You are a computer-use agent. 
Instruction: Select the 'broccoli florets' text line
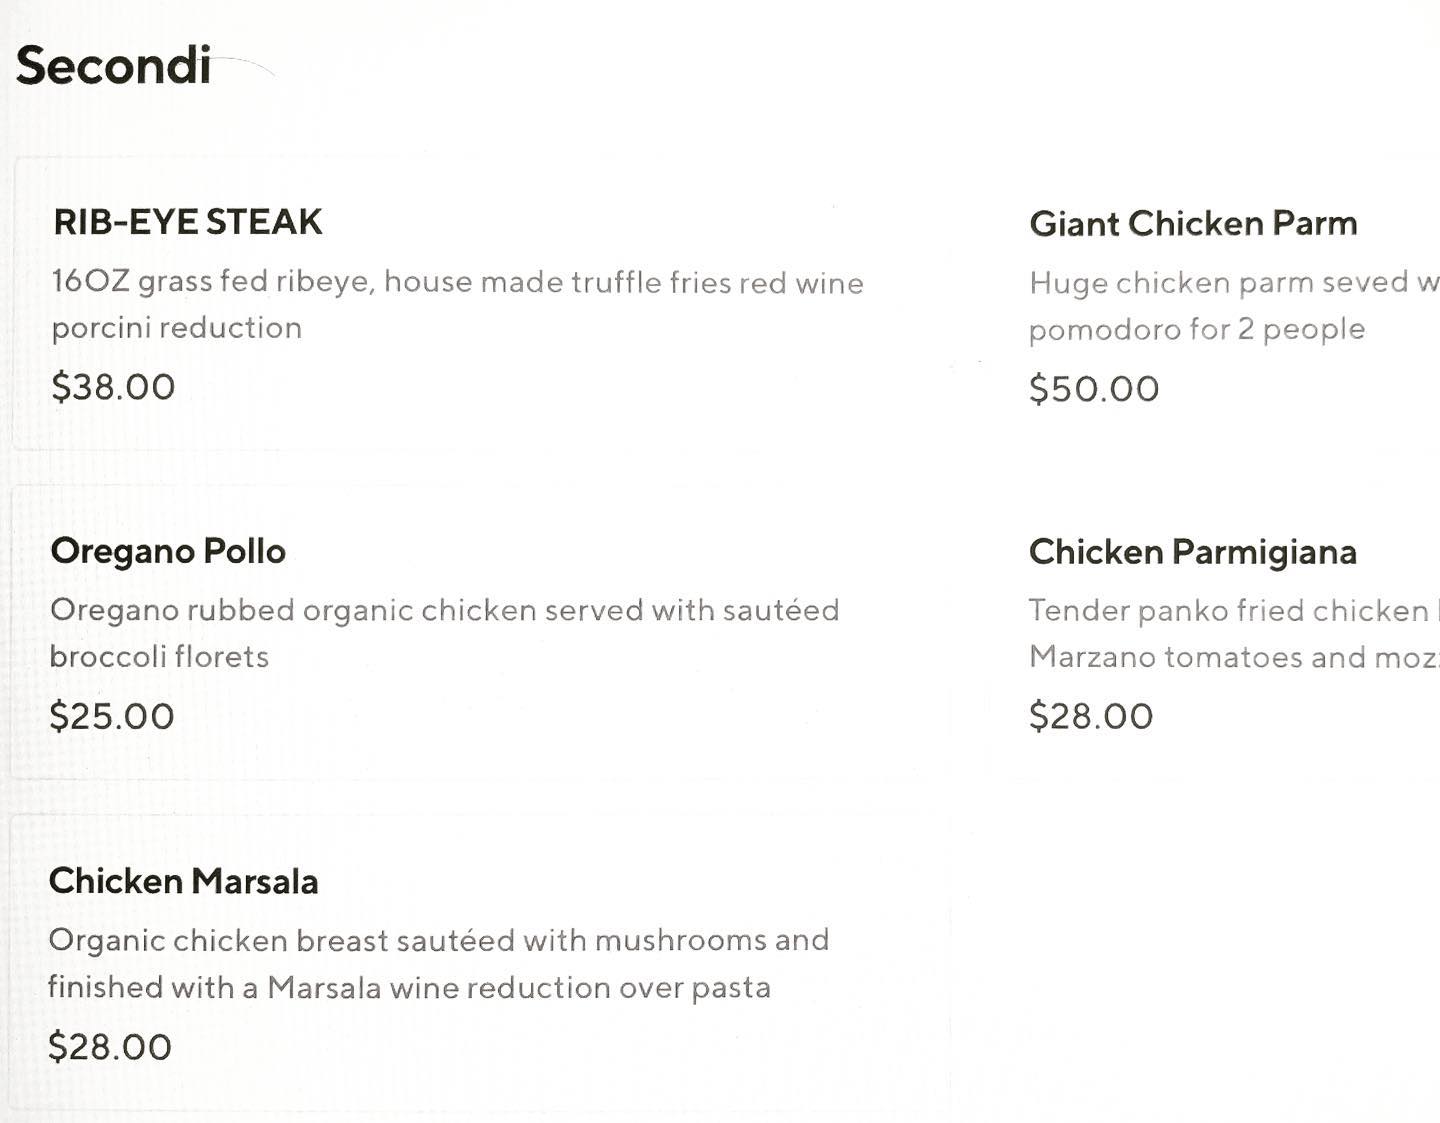pos(159,657)
